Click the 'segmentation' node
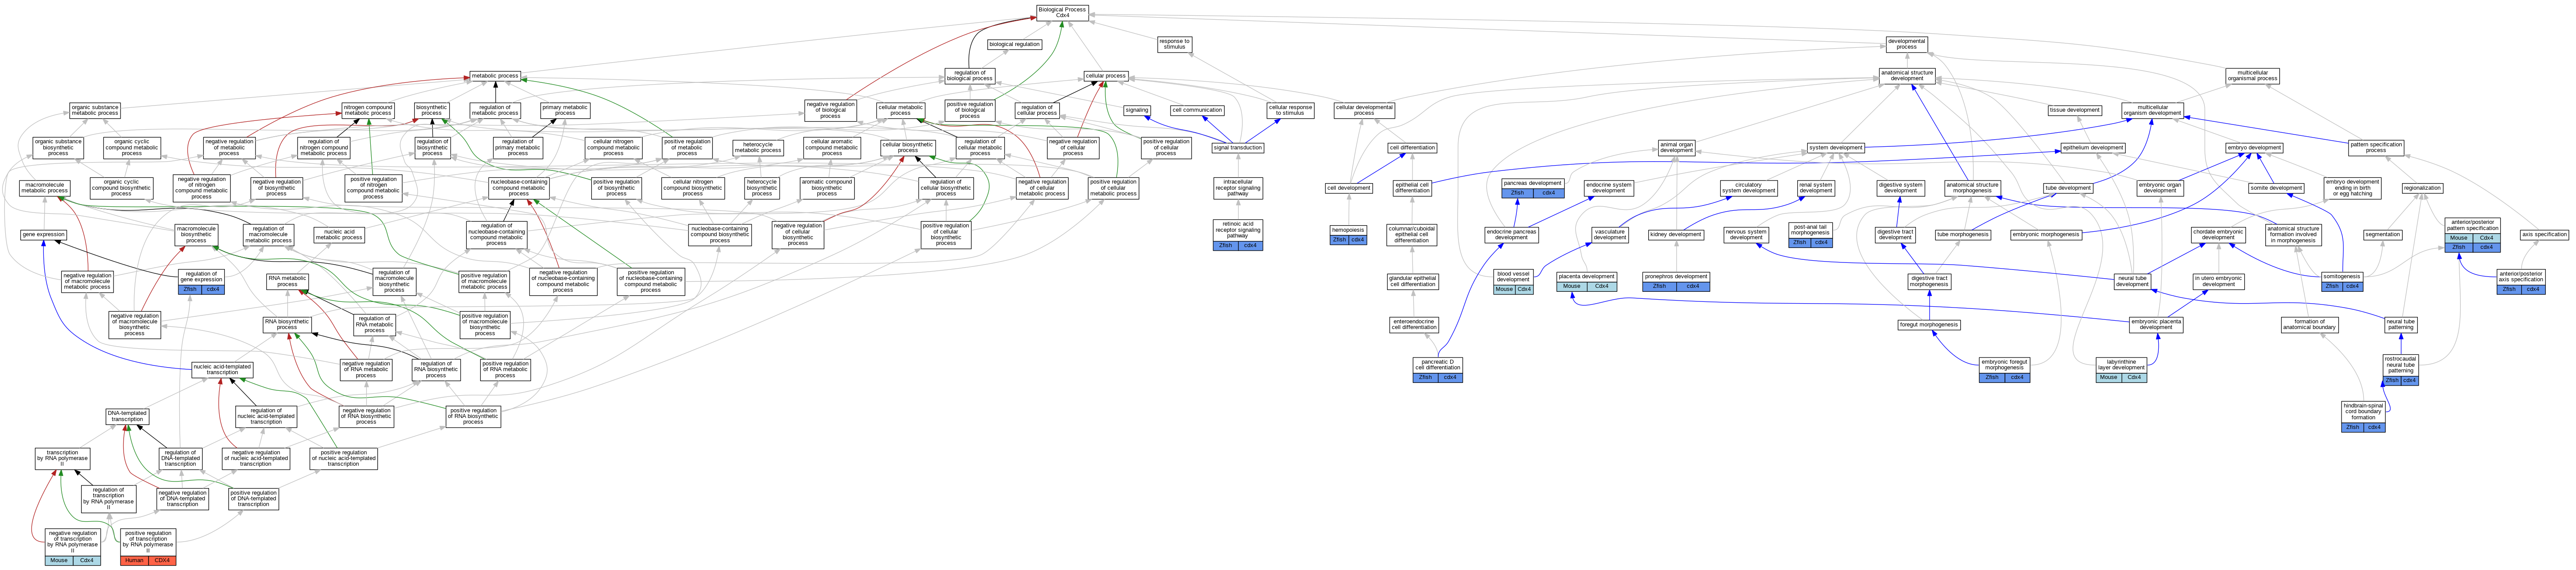The image size is (2576, 570). click(x=2383, y=234)
